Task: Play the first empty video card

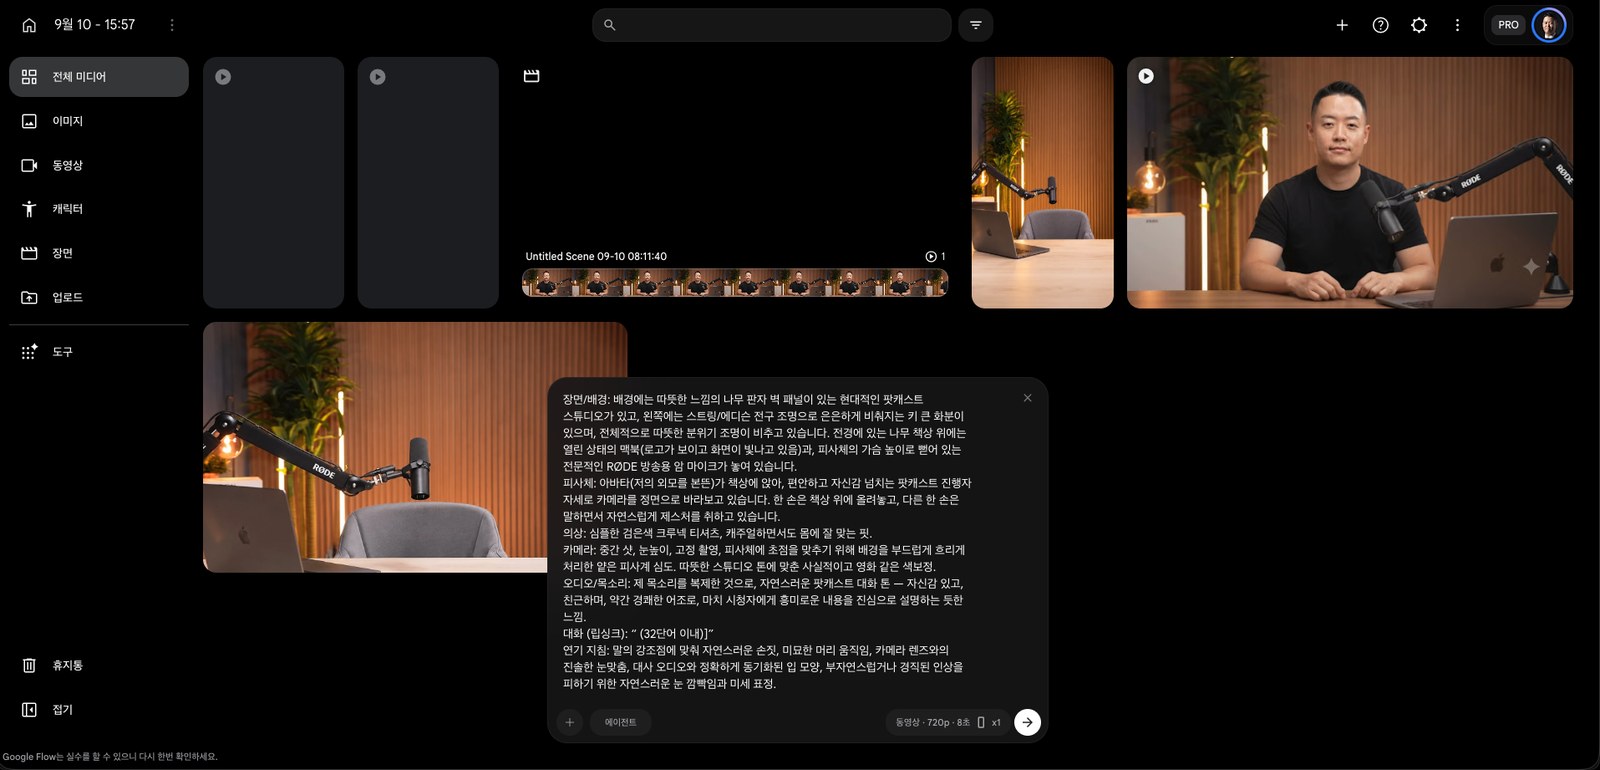Action: 223,77
